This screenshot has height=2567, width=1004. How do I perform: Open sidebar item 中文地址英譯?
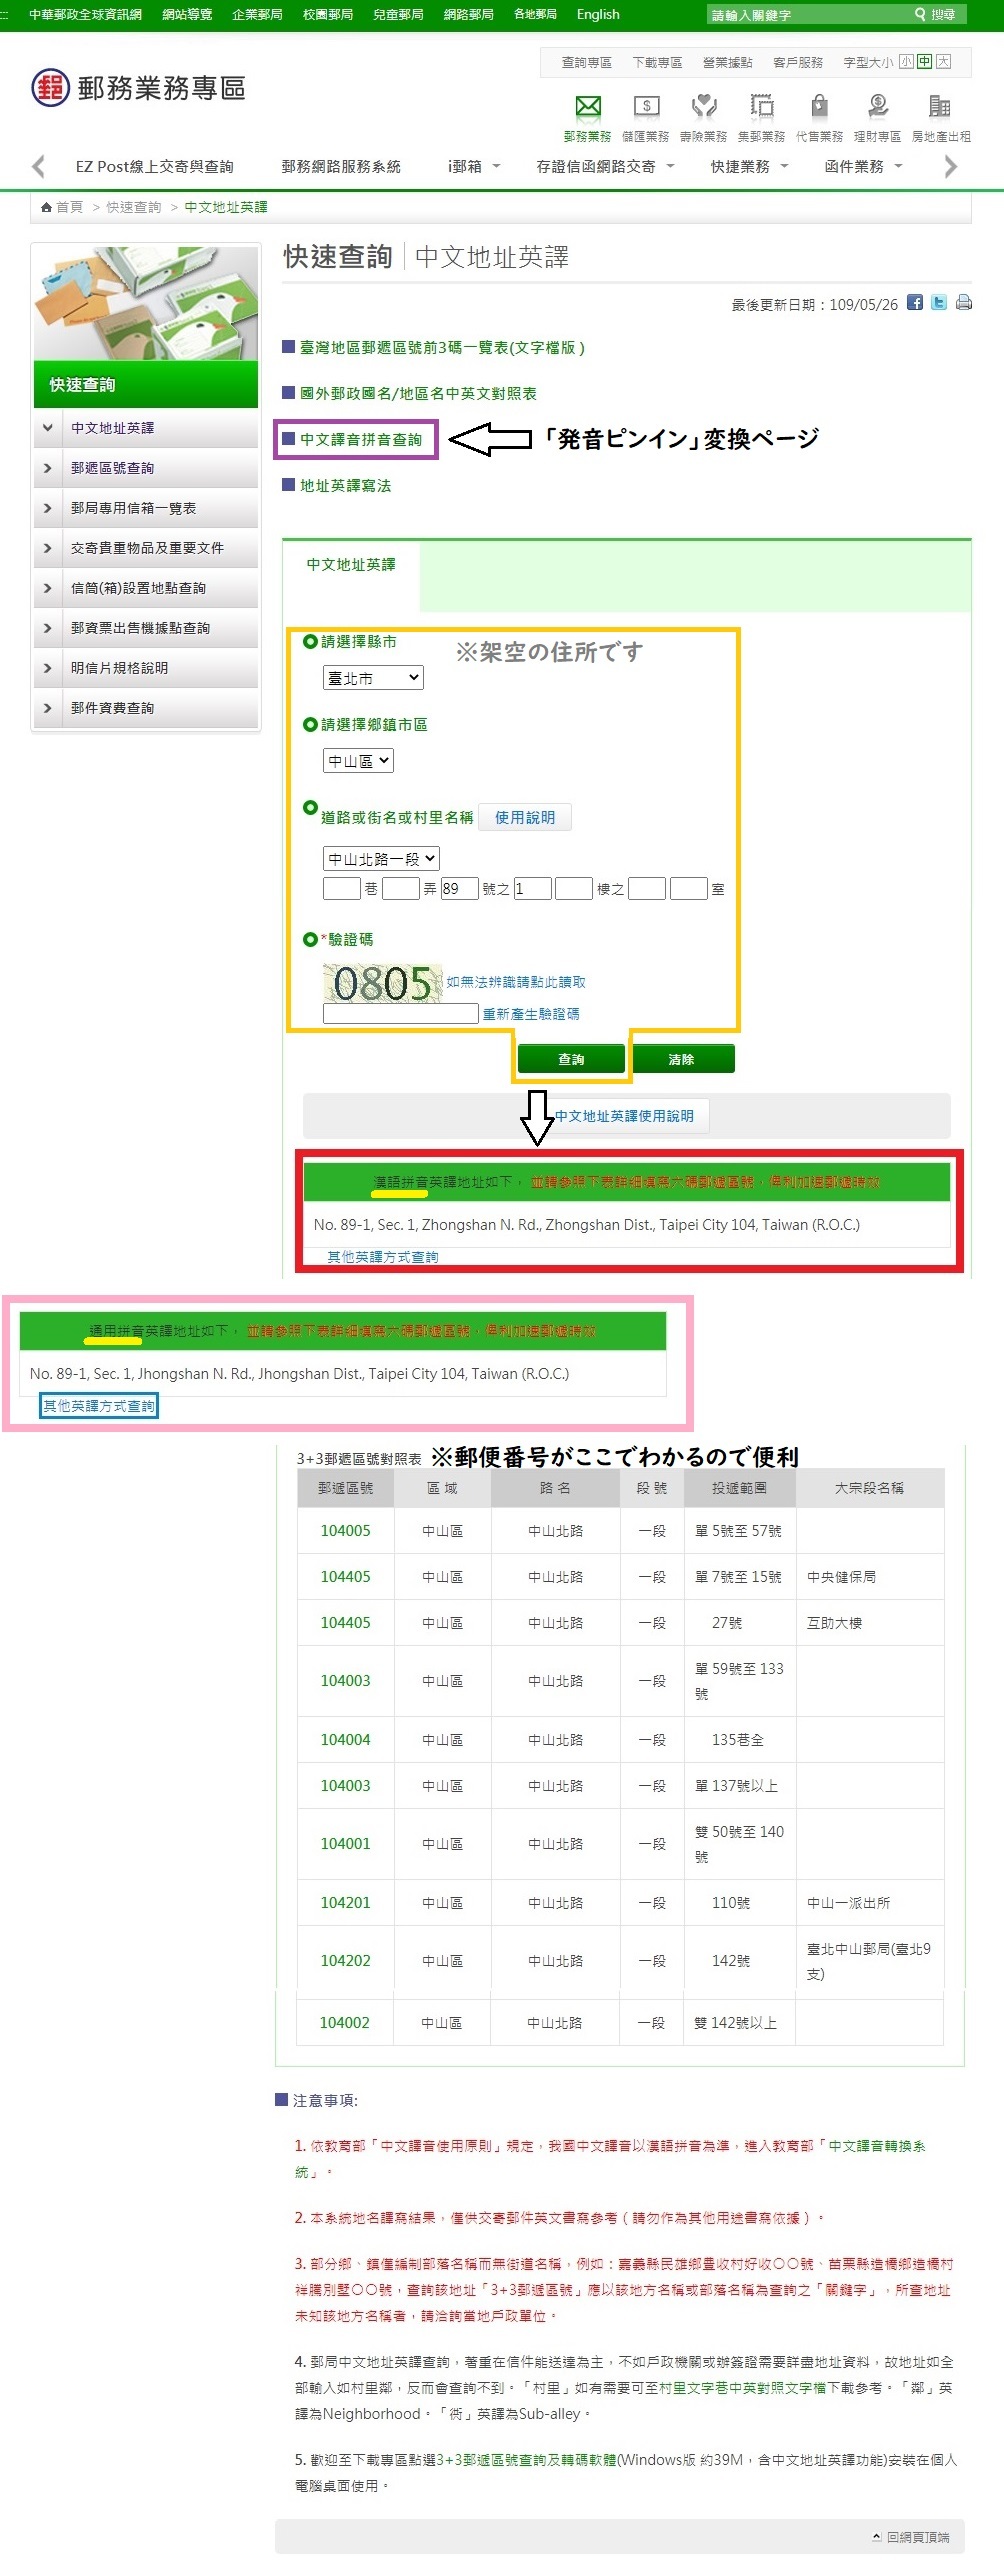pyautogui.click(x=146, y=428)
